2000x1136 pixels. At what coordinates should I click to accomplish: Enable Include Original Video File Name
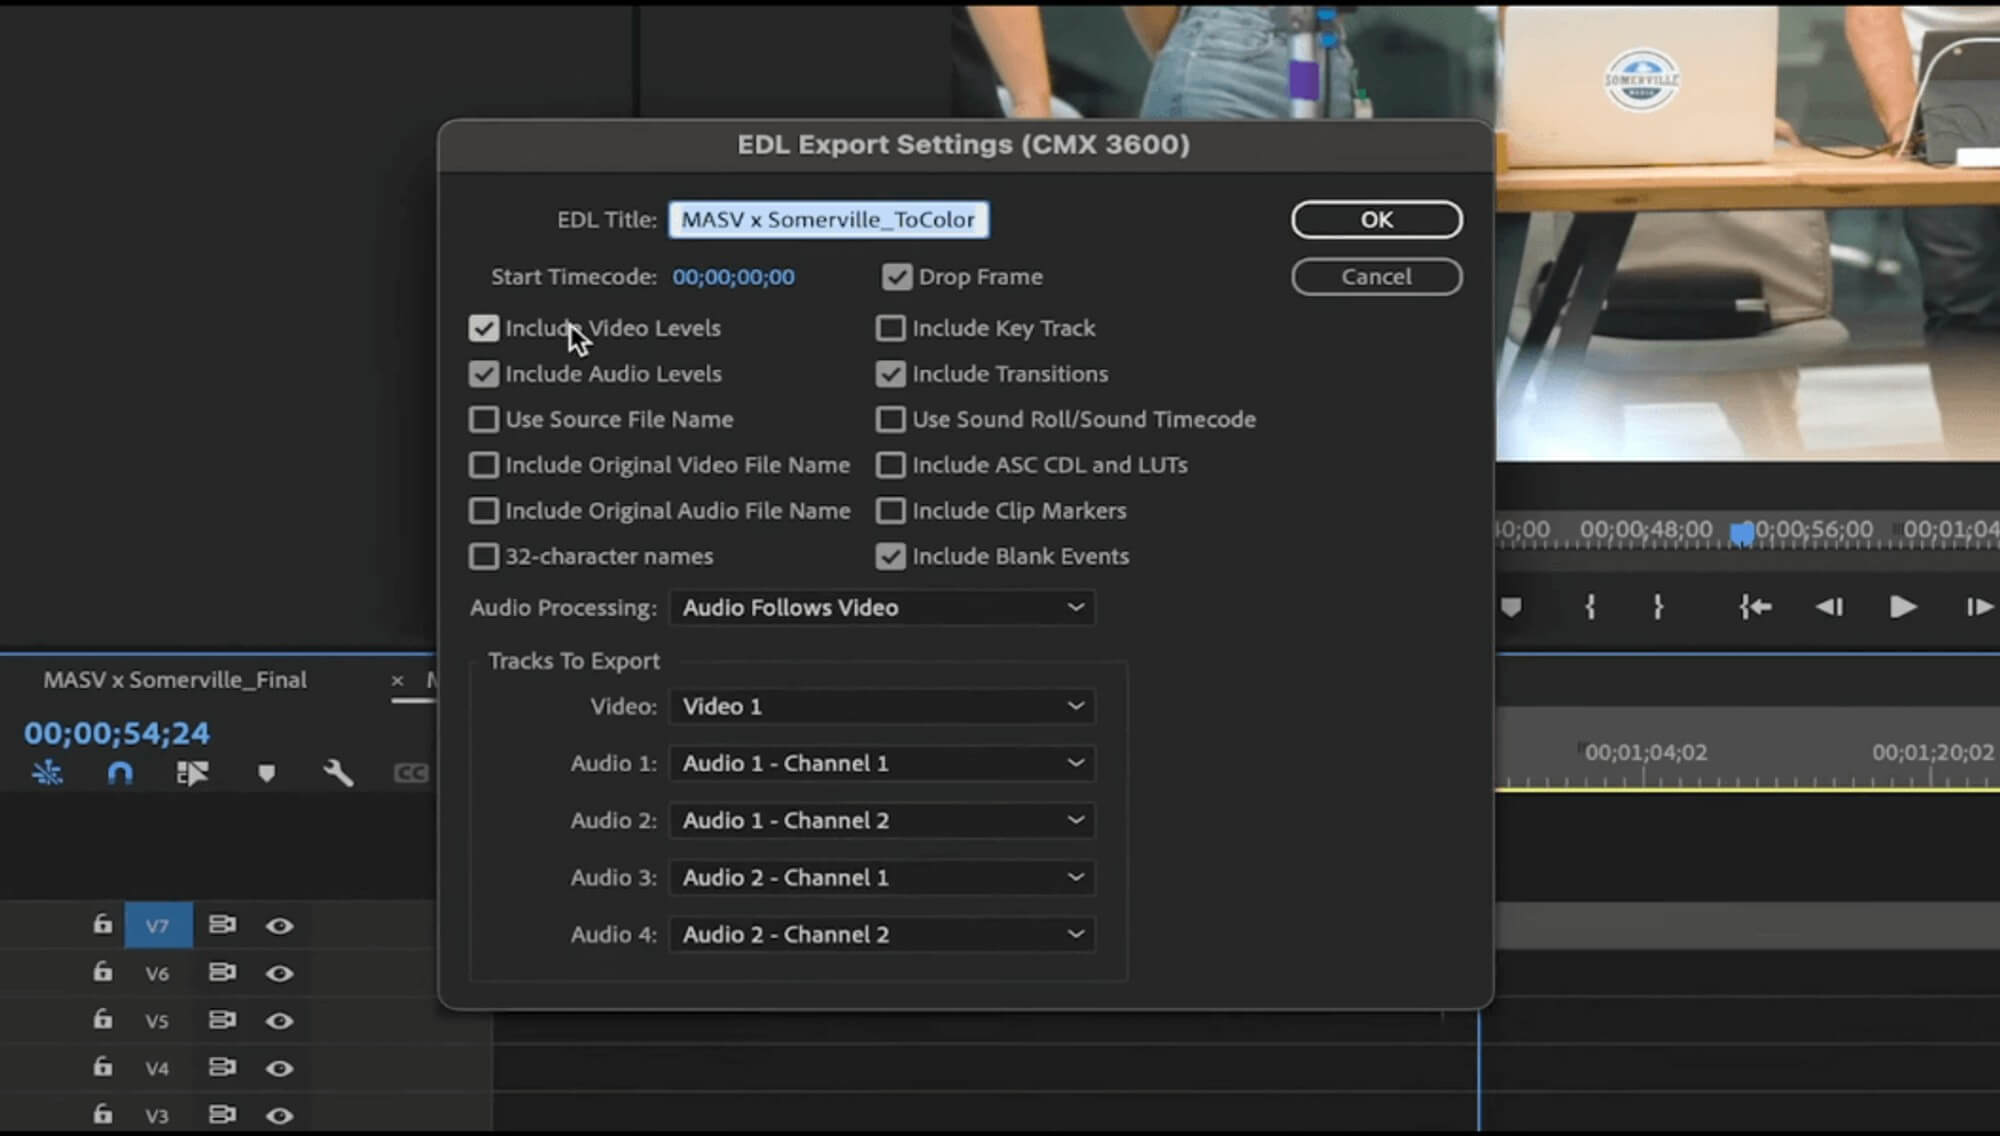(484, 465)
